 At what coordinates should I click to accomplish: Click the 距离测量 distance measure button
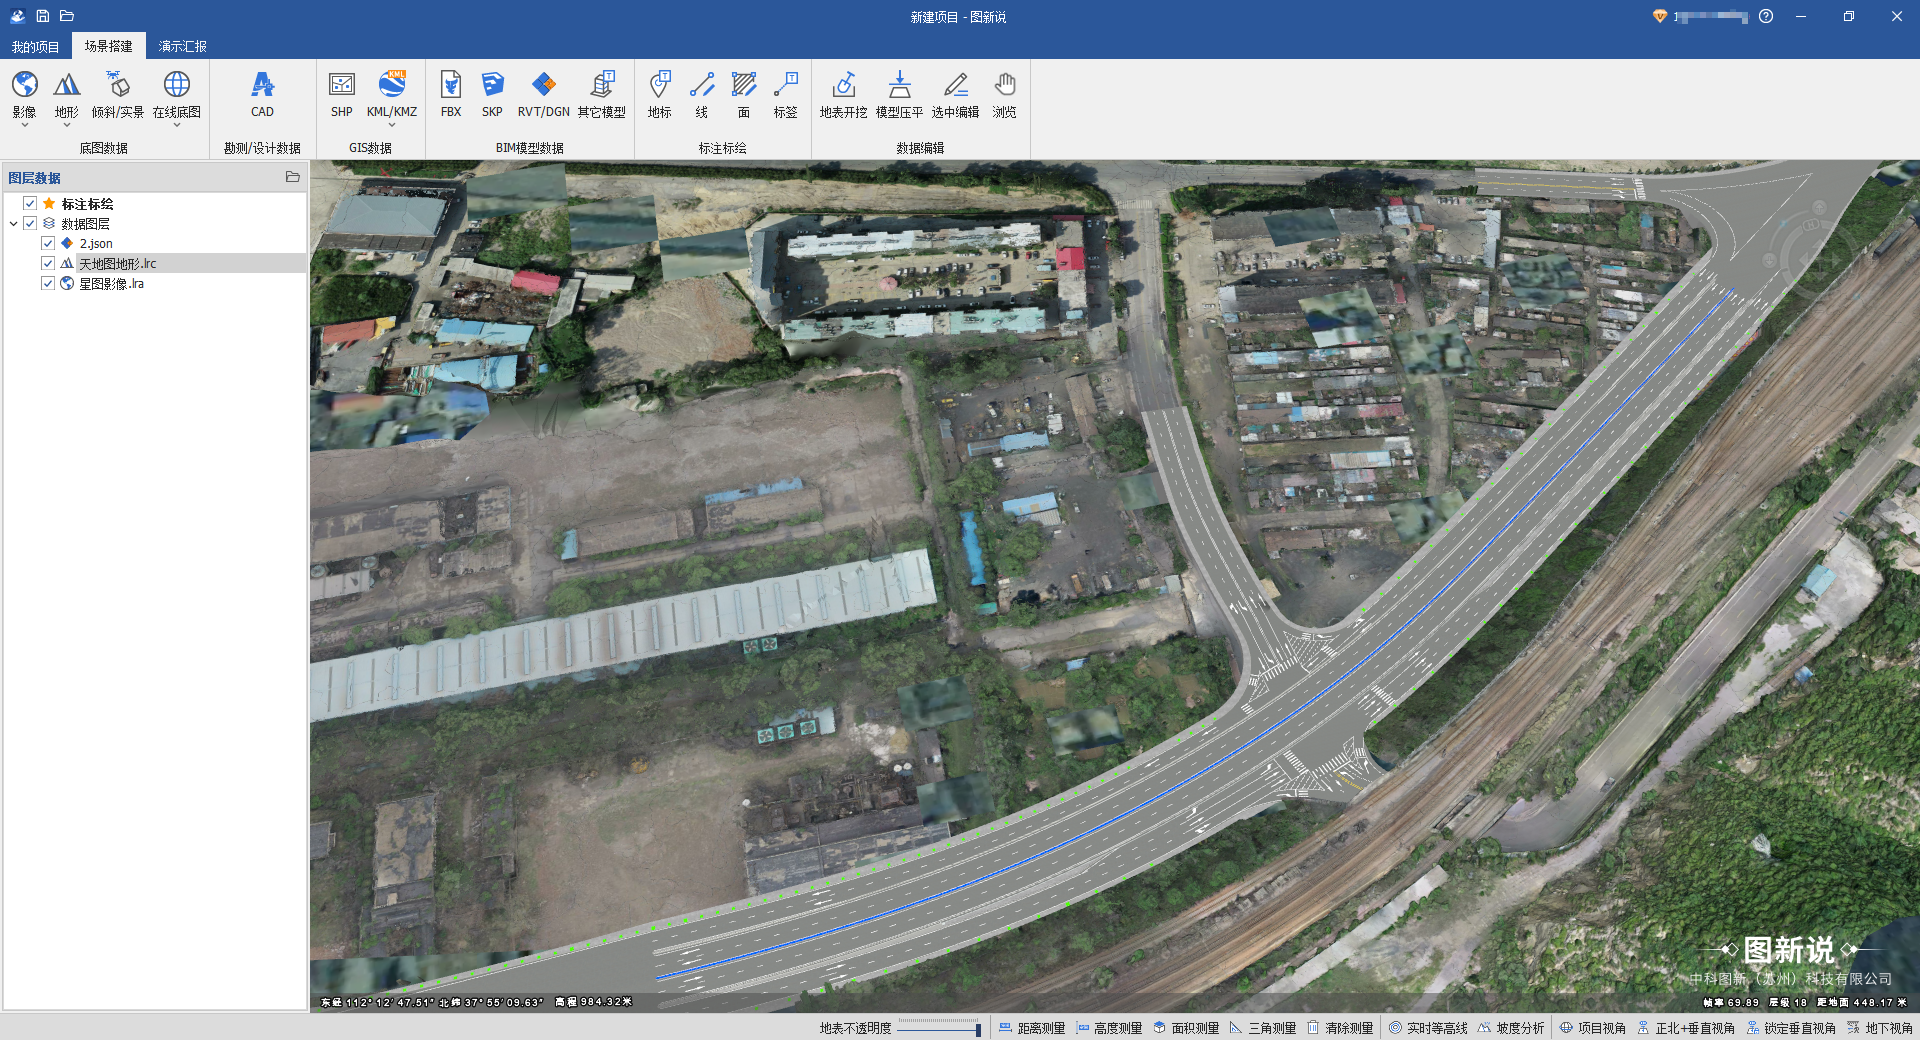(1032, 1028)
